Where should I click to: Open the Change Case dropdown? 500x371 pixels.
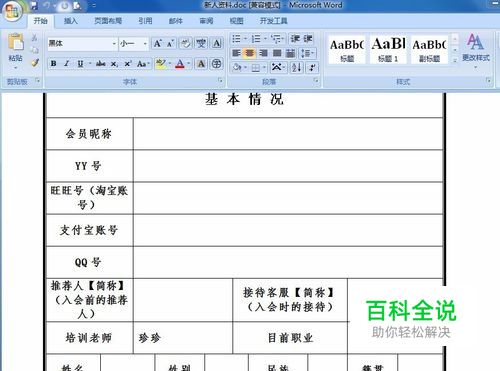click(143, 64)
